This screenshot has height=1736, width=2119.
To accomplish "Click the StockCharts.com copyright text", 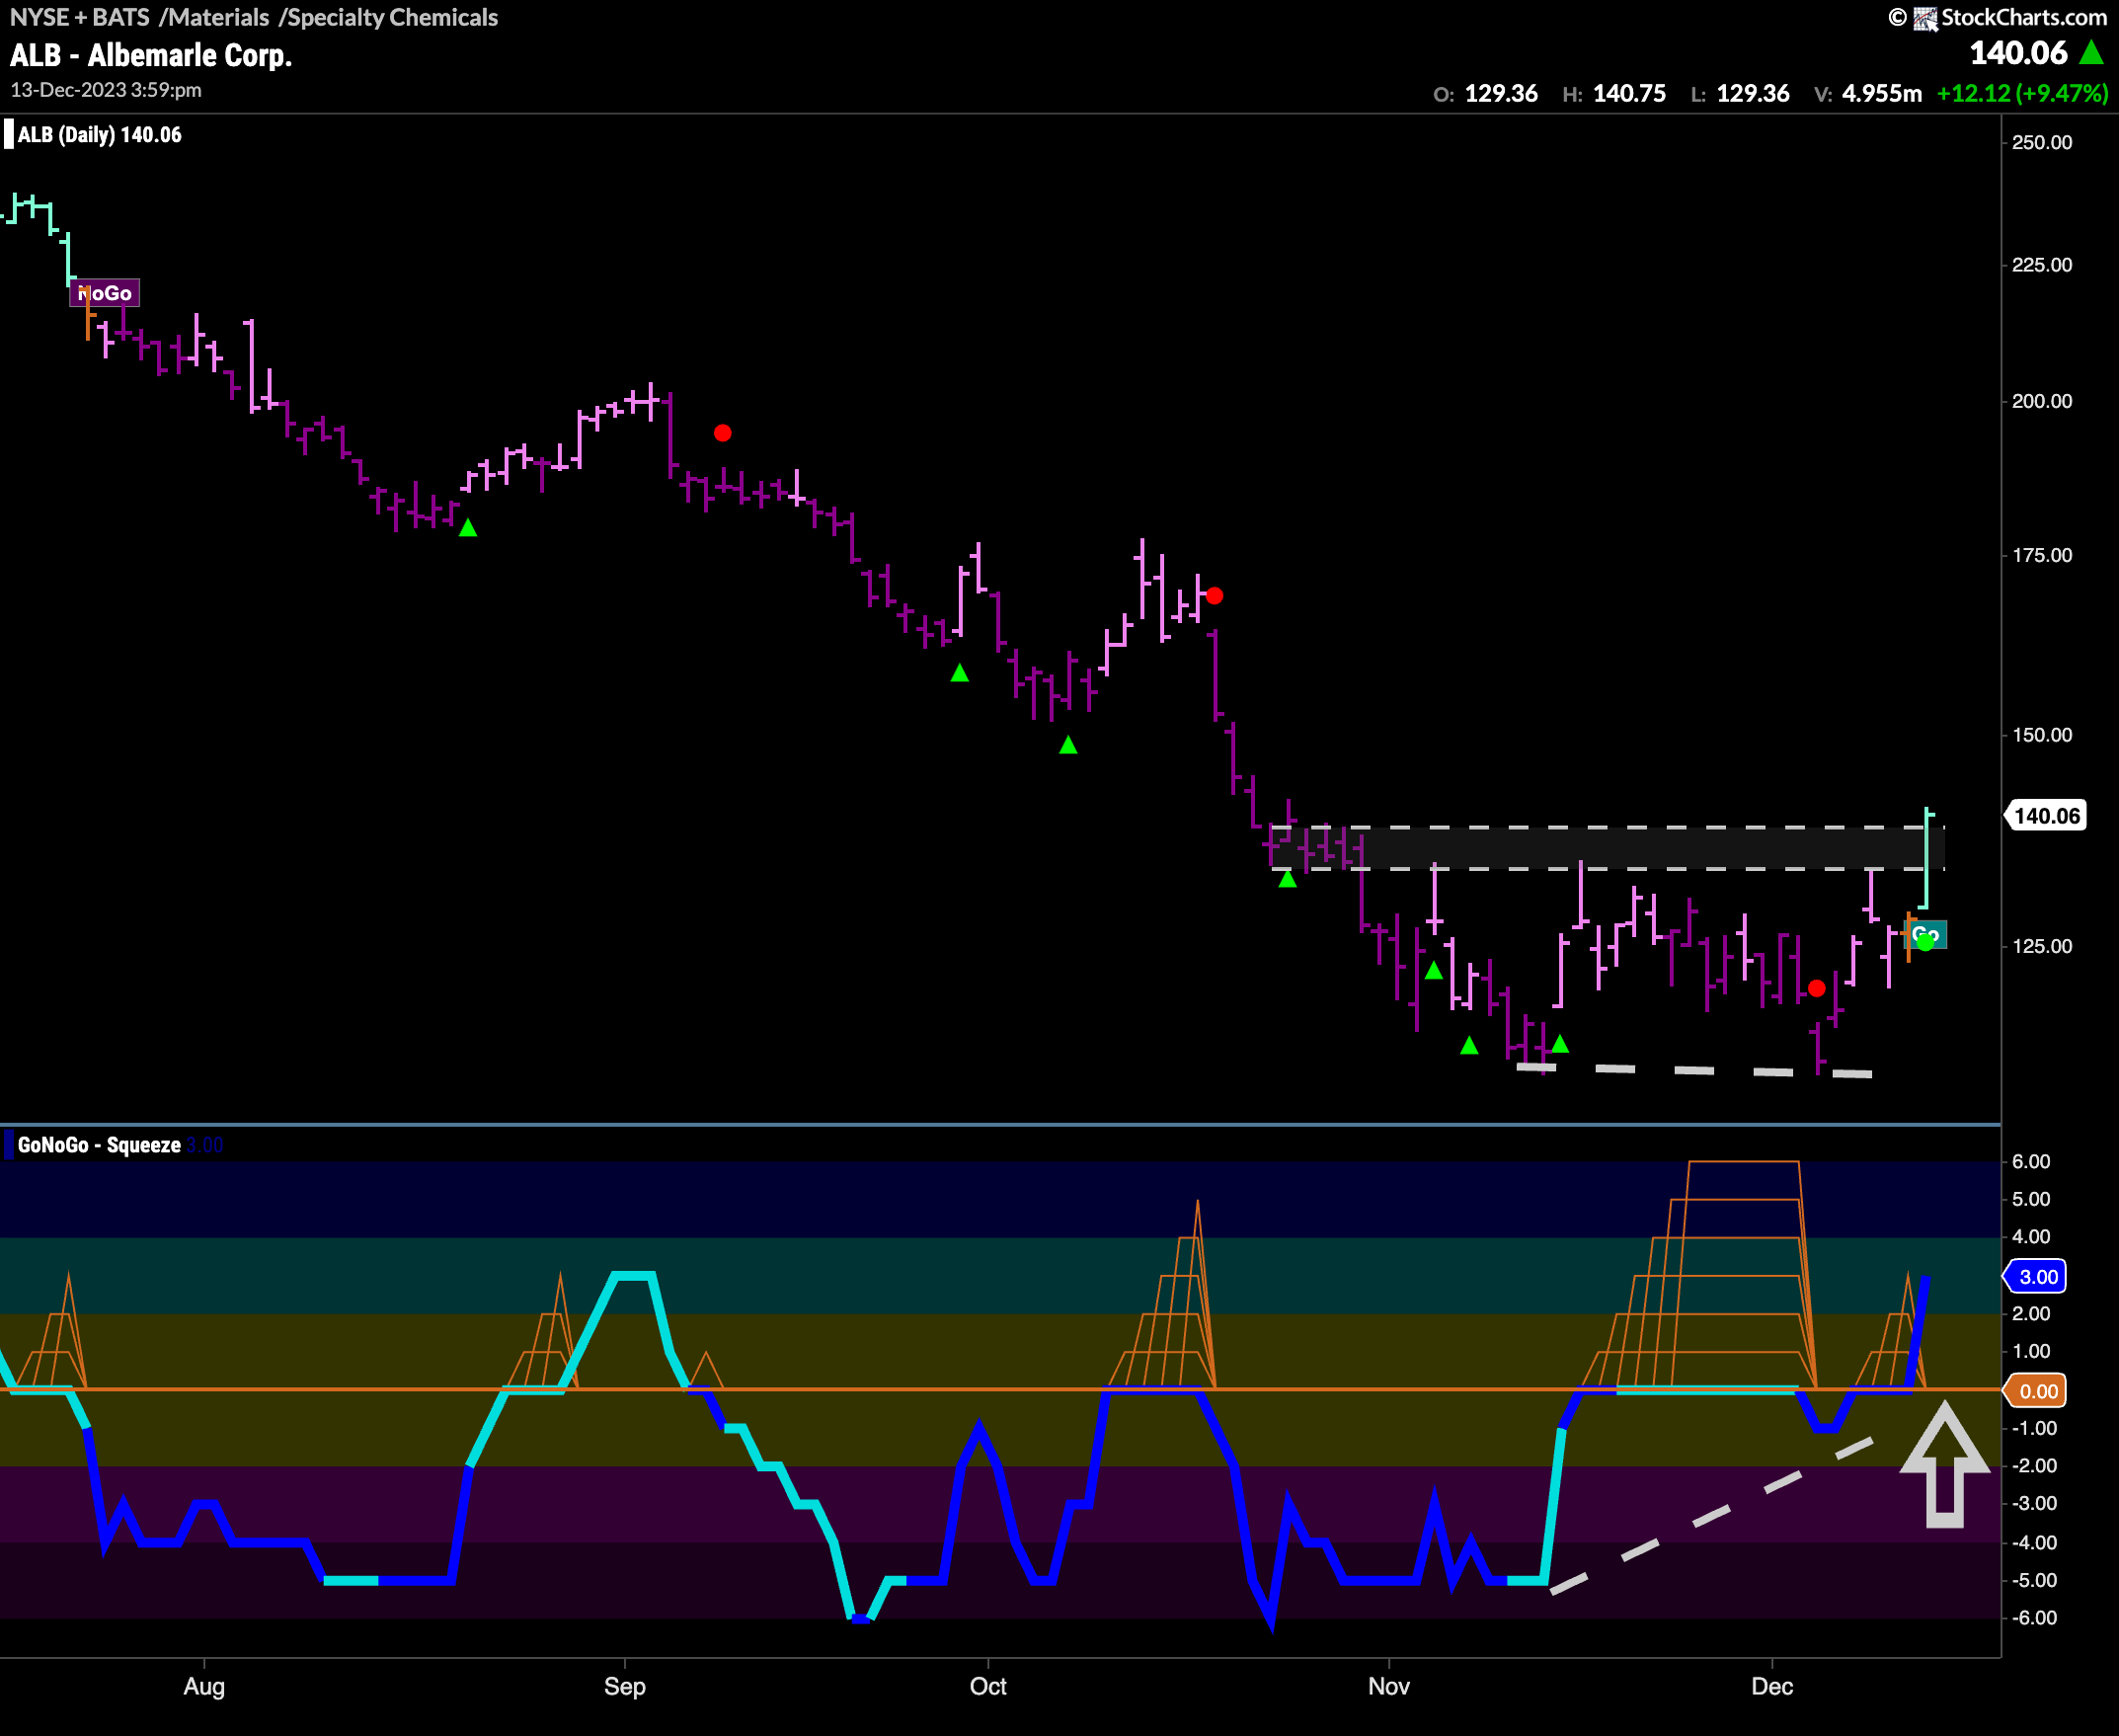I will (2023, 17).
